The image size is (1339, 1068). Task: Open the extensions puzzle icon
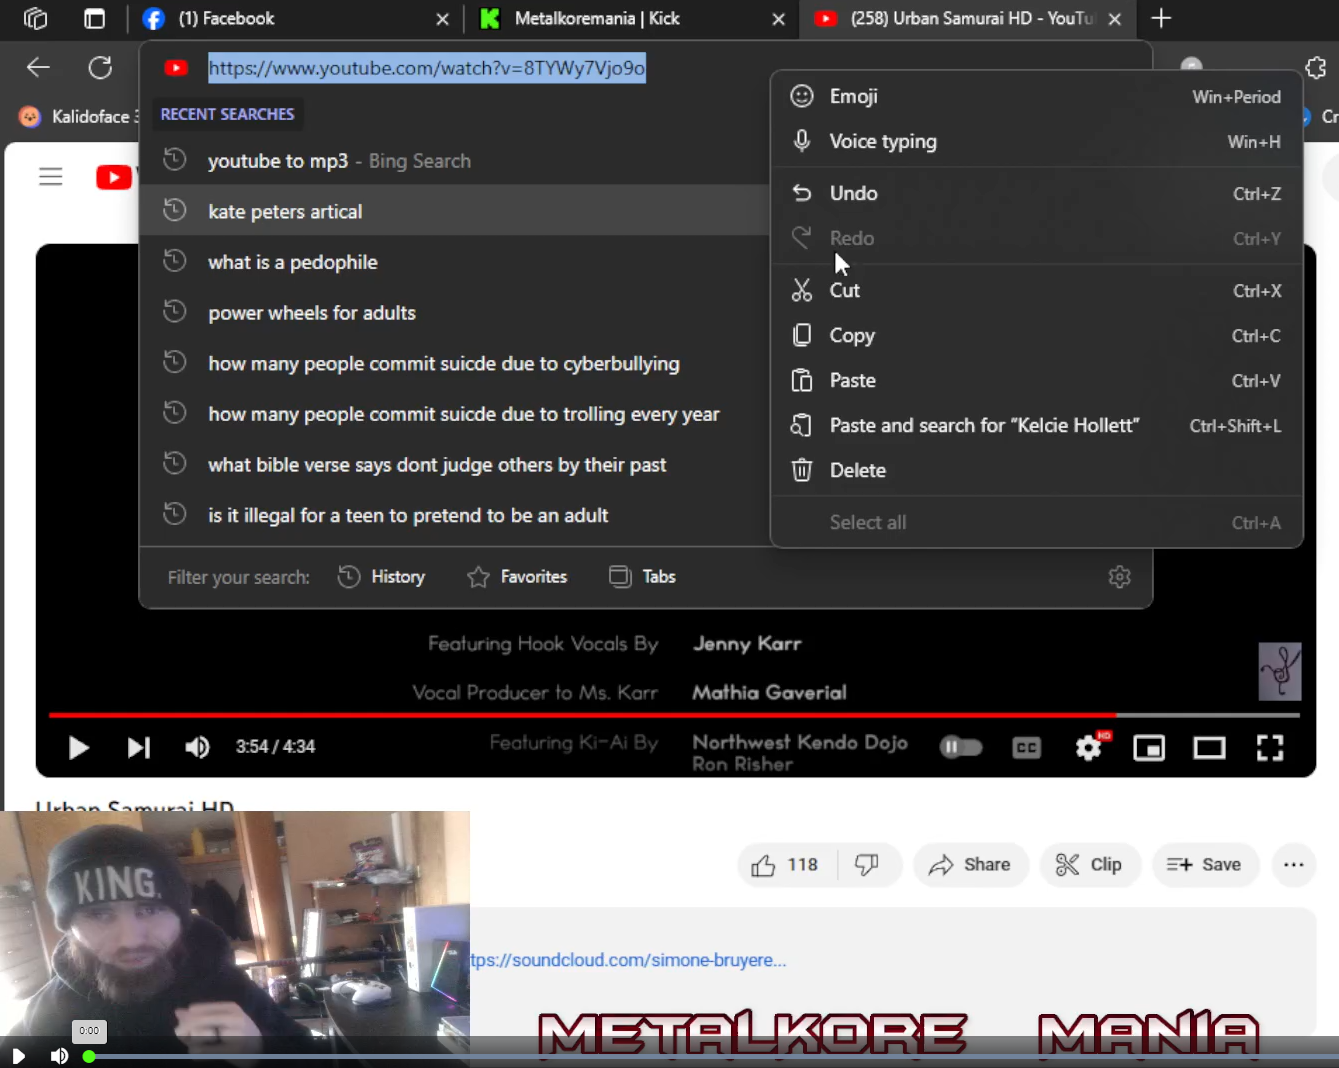pyautogui.click(x=1316, y=68)
